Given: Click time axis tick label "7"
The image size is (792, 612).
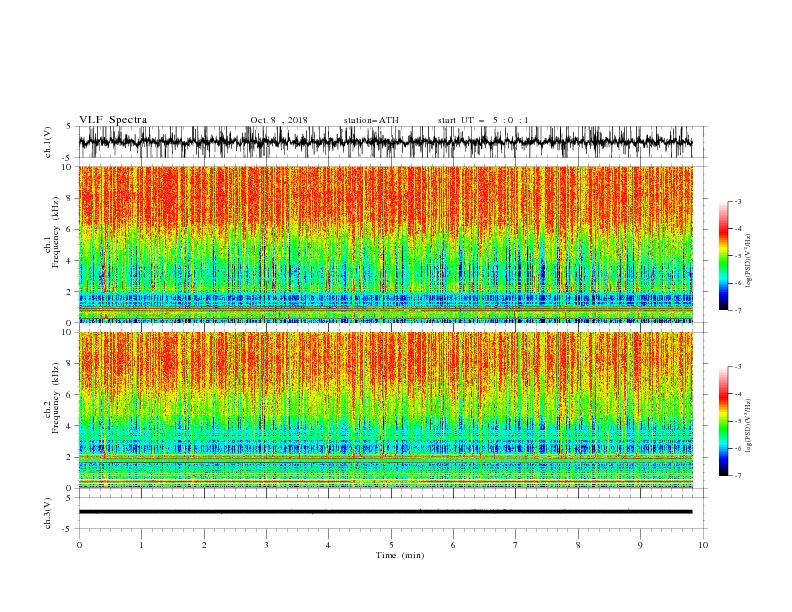Looking at the screenshot, I should pos(515,545).
